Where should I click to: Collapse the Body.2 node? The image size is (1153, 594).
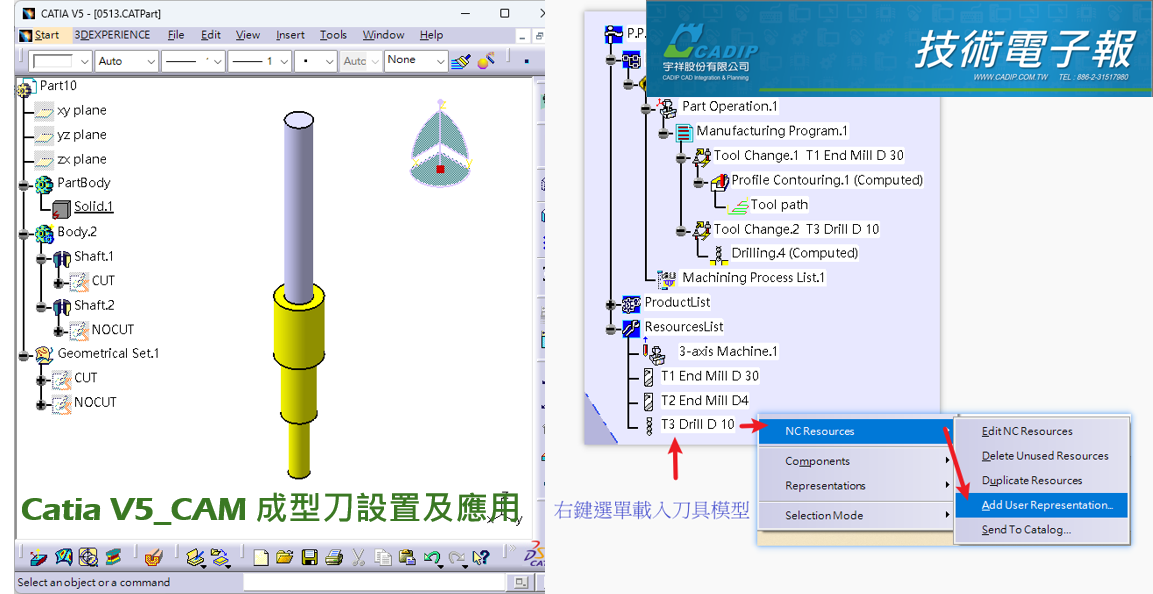(x=24, y=233)
